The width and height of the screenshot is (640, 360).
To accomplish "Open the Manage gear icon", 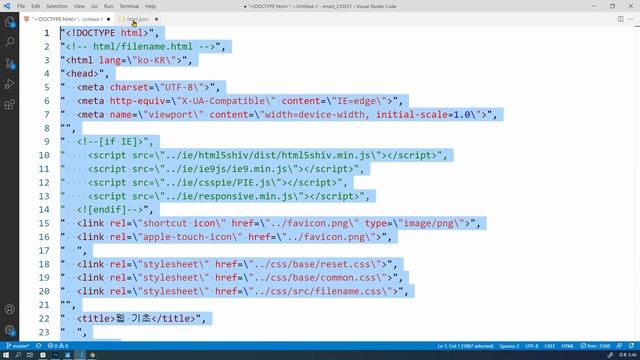I will 9,330.
